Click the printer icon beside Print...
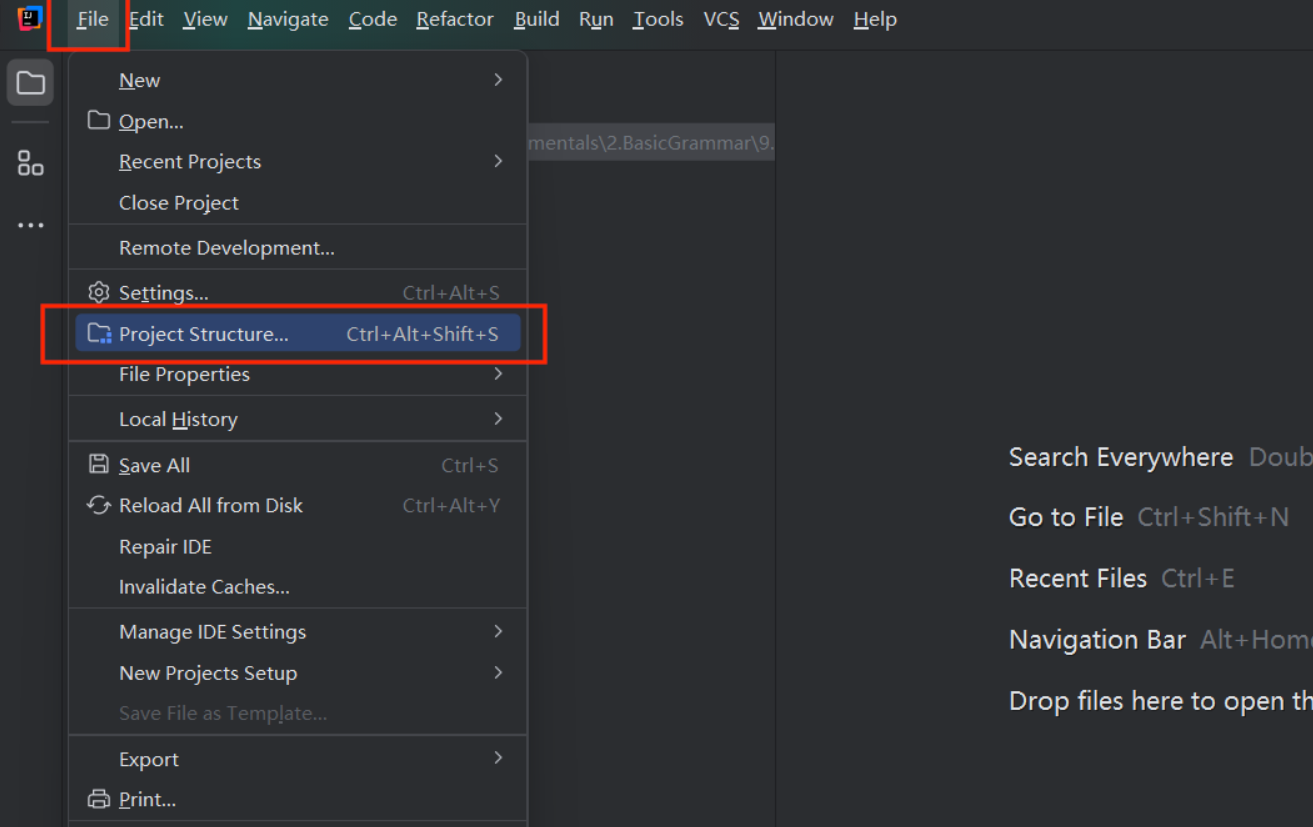 [x=98, y=799]
